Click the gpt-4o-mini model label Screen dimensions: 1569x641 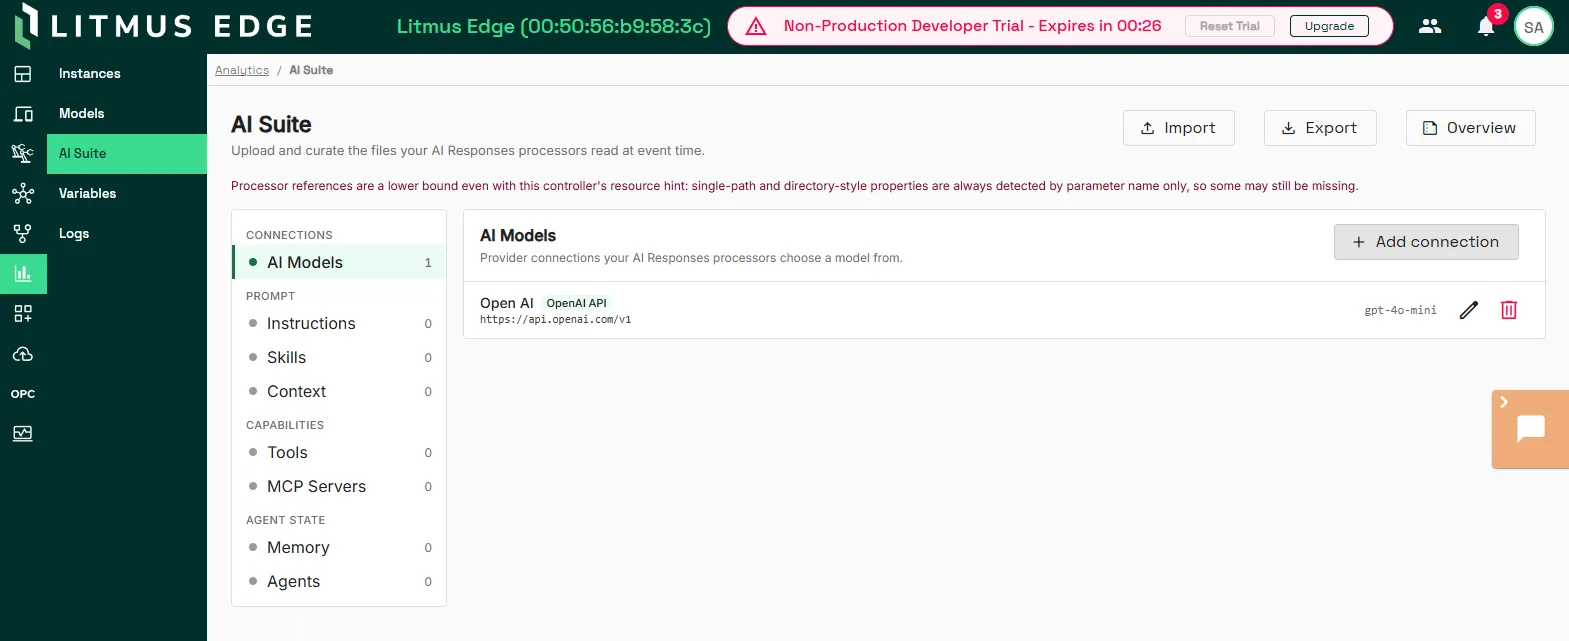1400,310
